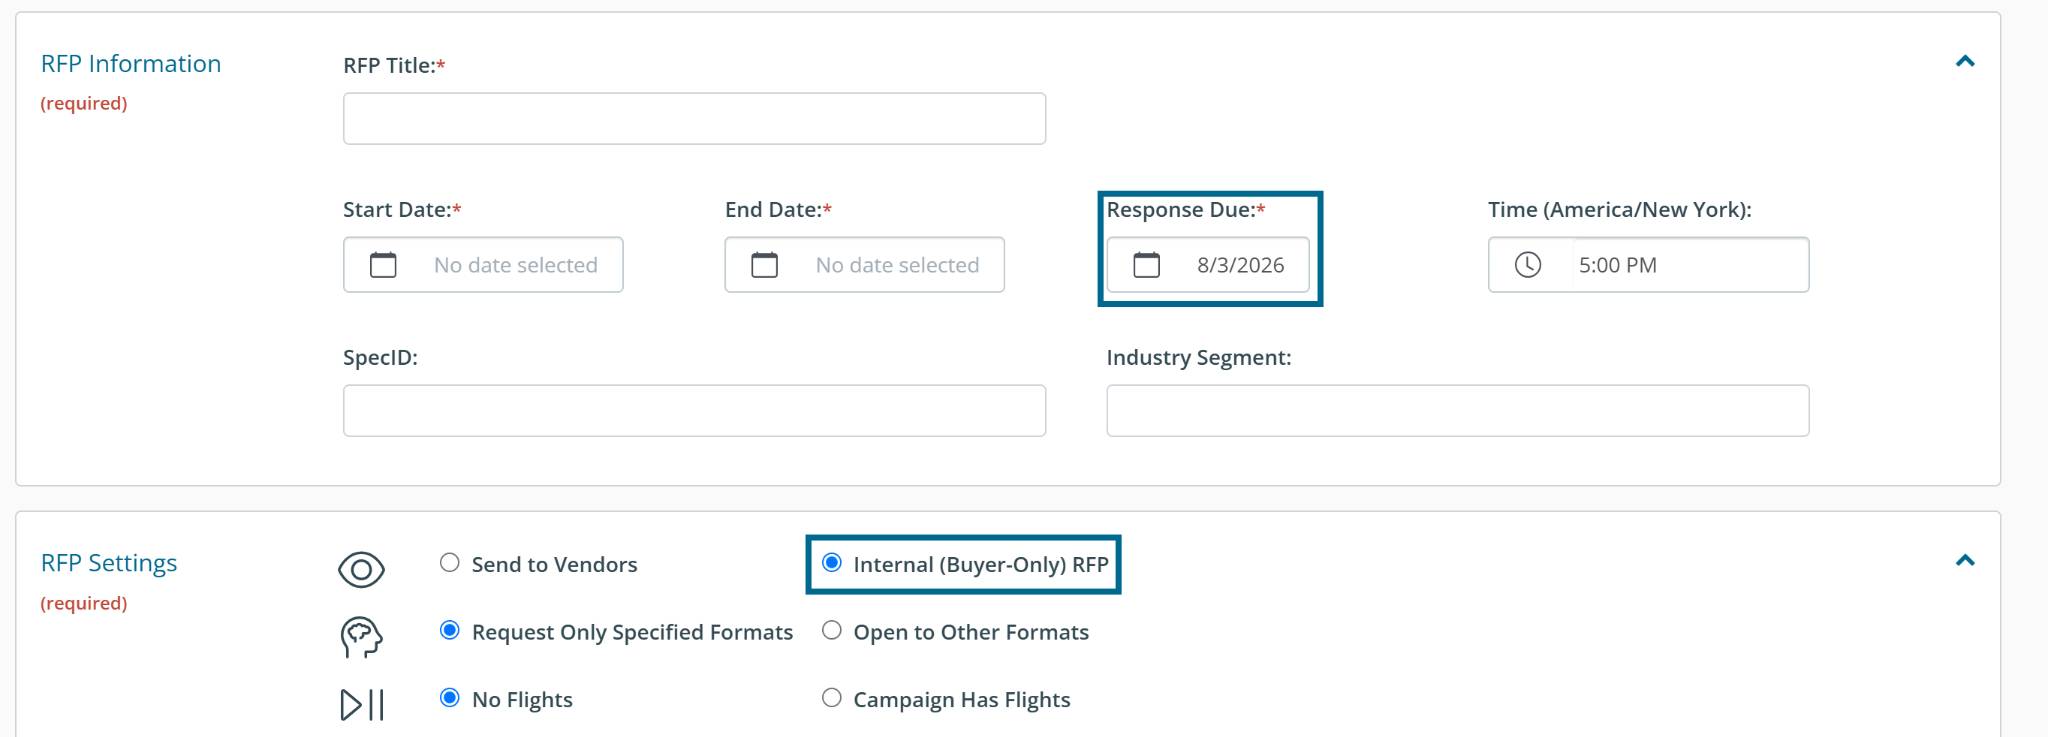Screen dimensions: 2048x737
Task: Choose Open to Other Formats
Action: [832, 631]
